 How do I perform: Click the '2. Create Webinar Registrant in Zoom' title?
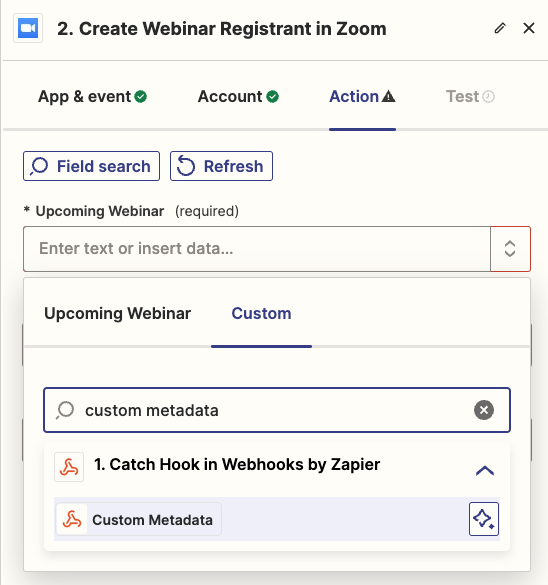222,29
